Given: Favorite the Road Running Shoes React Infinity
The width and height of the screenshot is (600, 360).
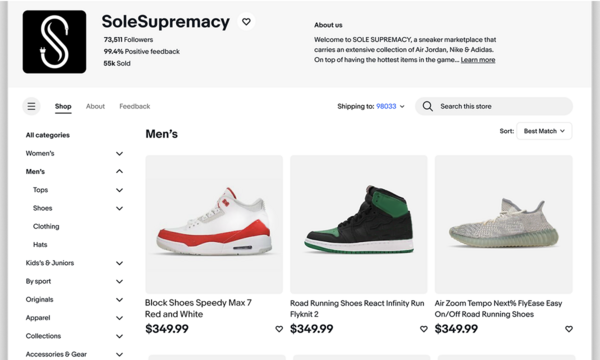Looking at the screenshot, I should click(424, 329).
